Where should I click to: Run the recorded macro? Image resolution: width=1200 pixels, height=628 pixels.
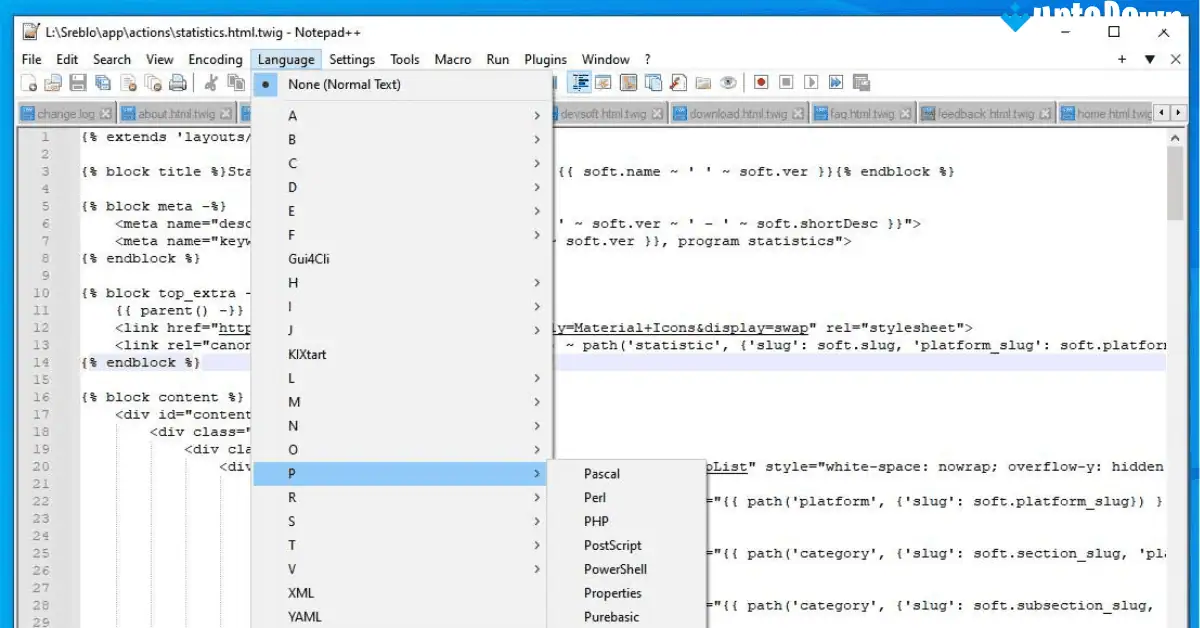[812, 82]
